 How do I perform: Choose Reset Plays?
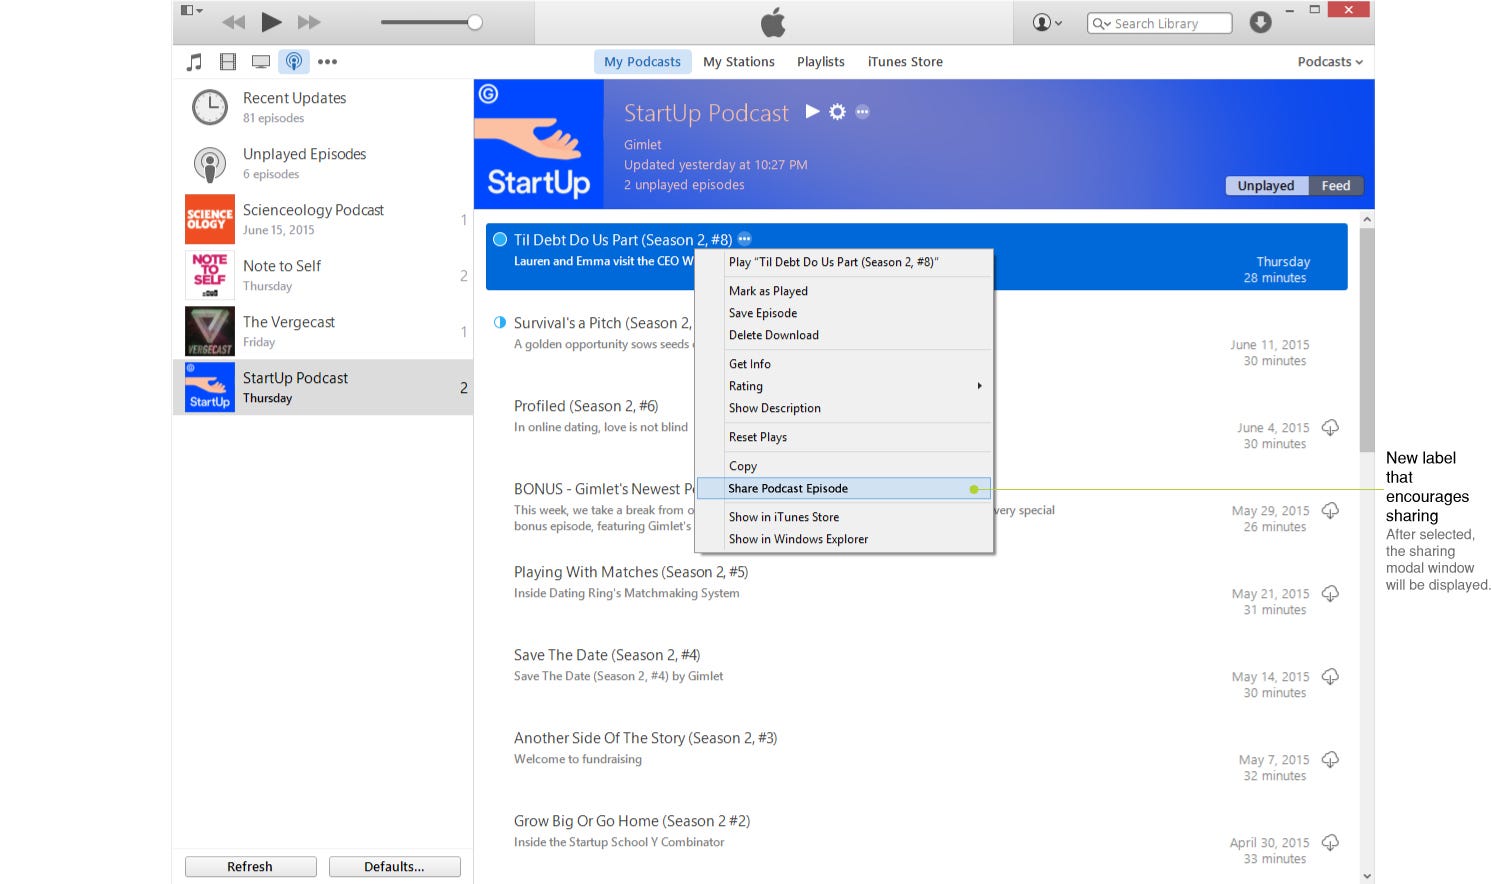pos(844,437)
